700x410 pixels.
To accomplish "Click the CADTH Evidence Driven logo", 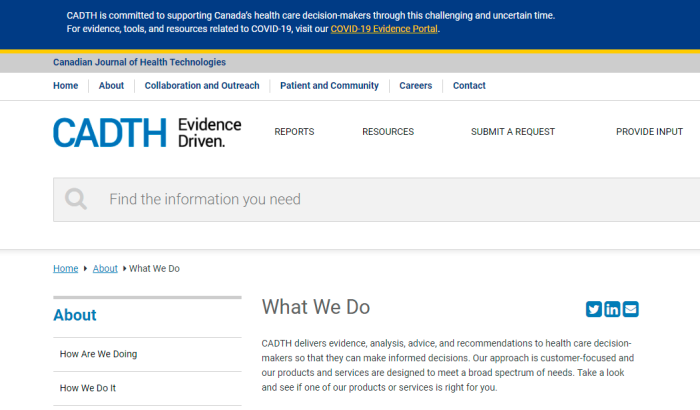I will click(x=147, y=133).
